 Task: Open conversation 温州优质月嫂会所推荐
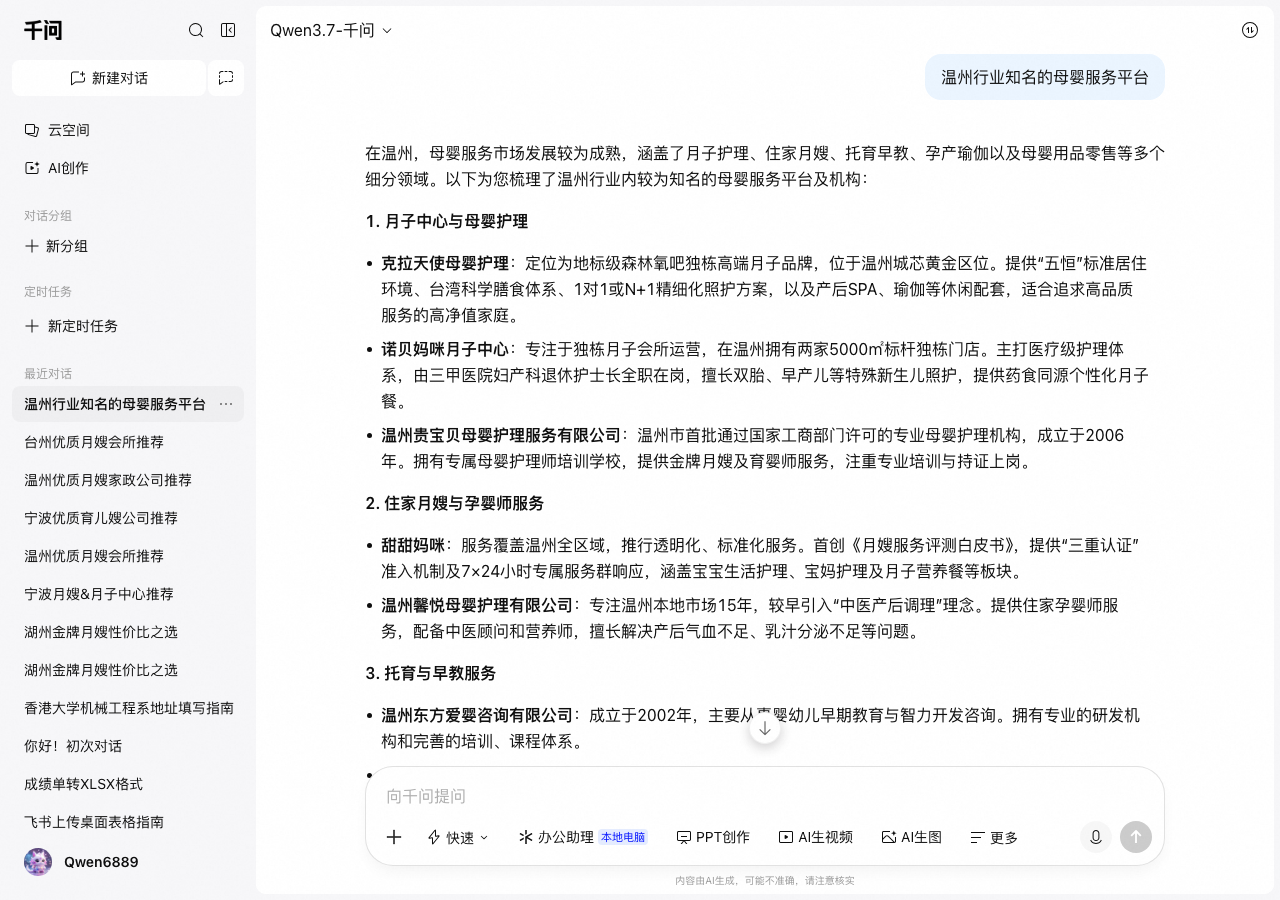coord(128,556)
